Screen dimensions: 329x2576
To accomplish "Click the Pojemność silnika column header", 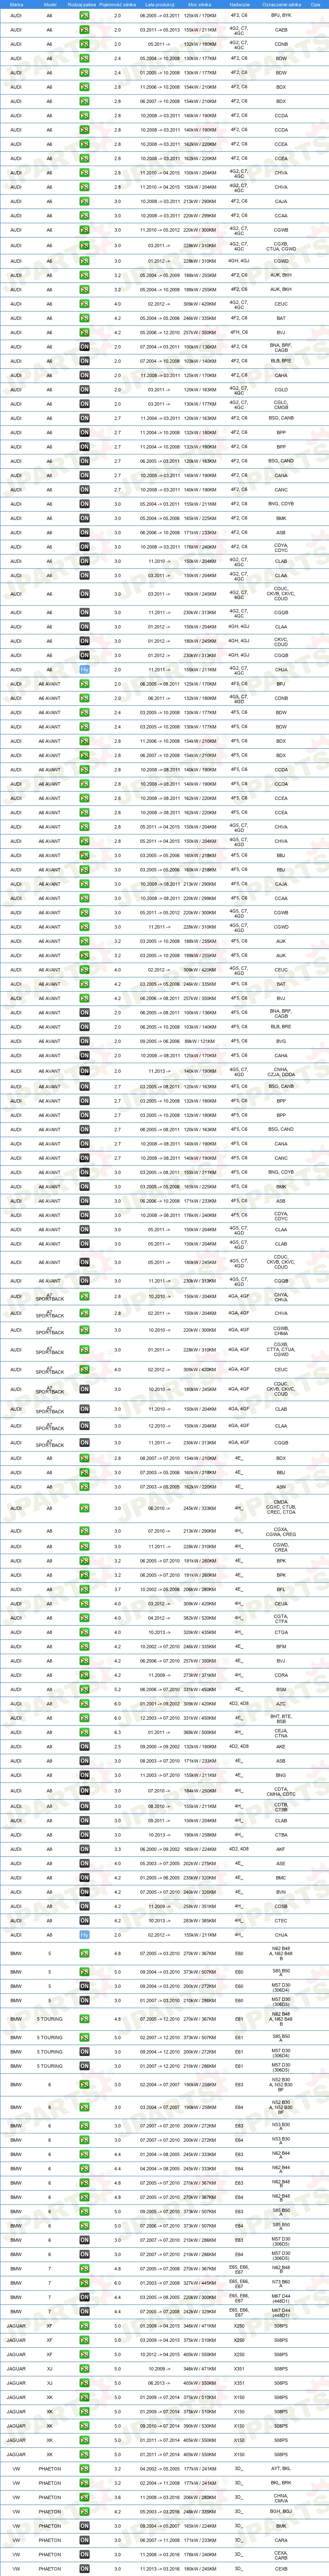I will pos(117,5).
